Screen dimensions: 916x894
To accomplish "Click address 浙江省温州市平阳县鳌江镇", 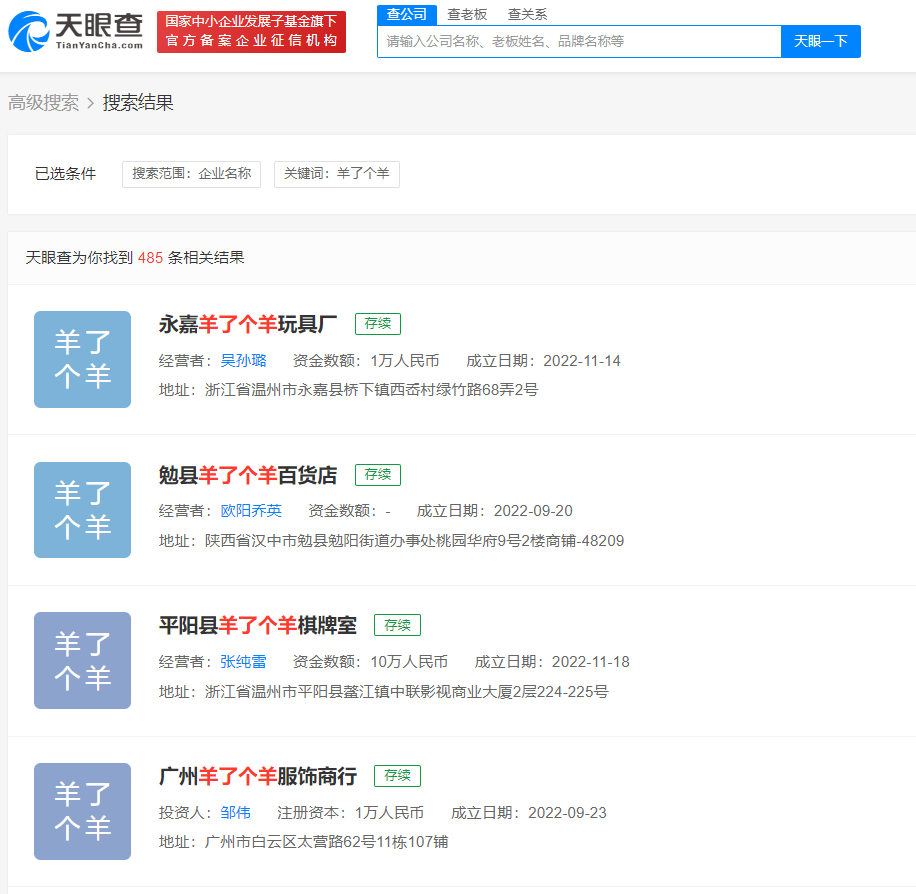I will 407,692.
